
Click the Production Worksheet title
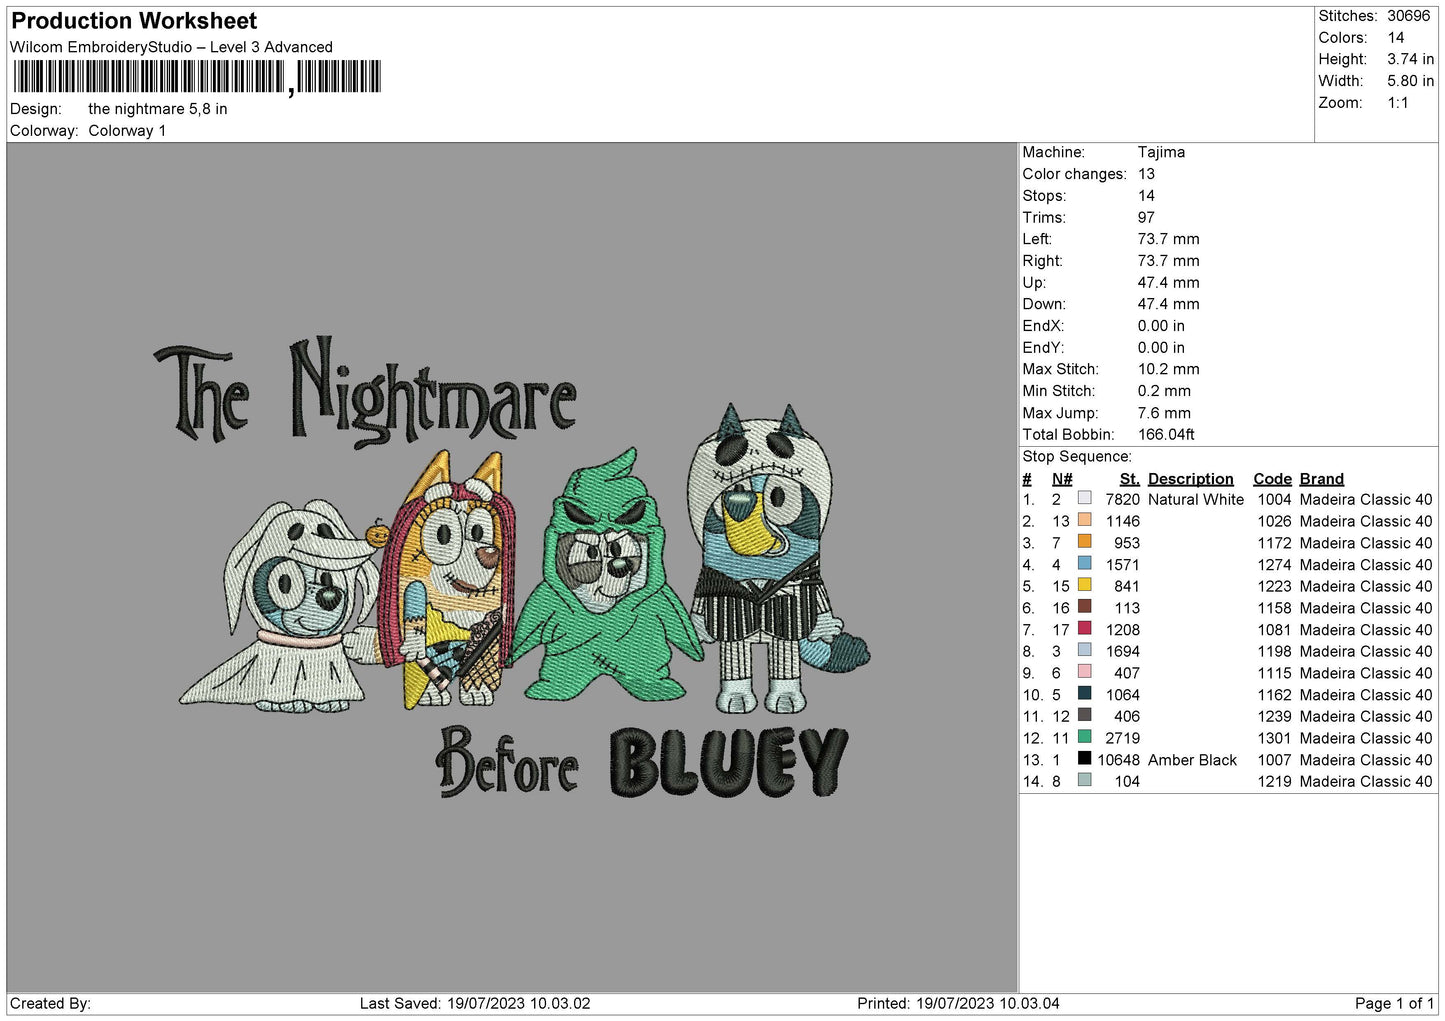coord(134,21)
